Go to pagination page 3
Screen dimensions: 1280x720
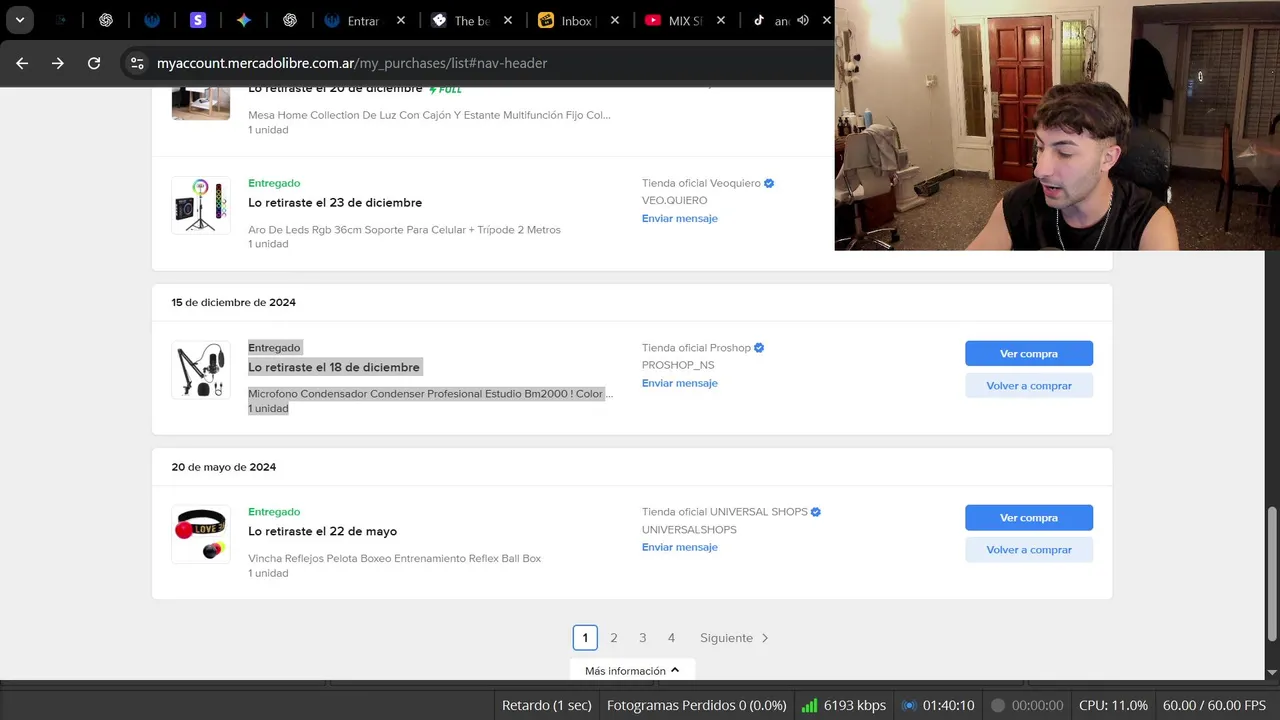pyautogui.click(x=642, y=638)
